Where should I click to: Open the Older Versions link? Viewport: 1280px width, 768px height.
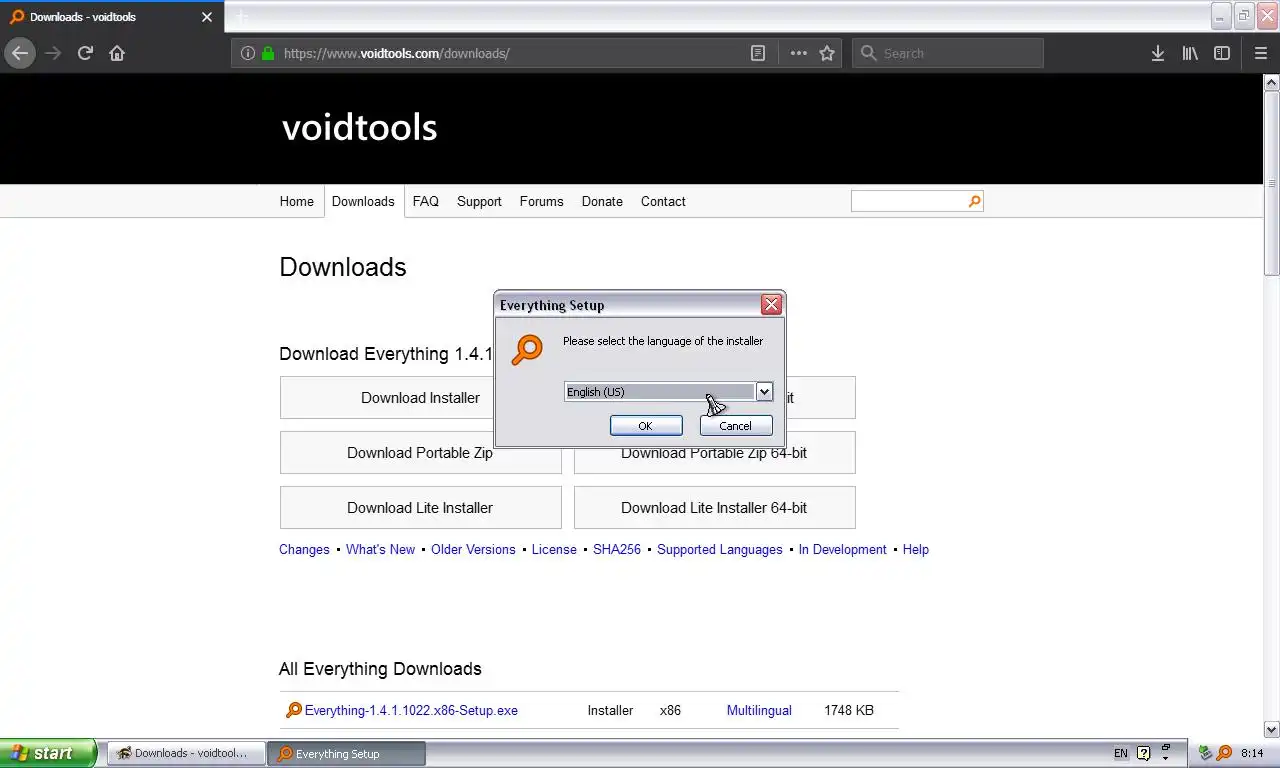tap(473, 549)
